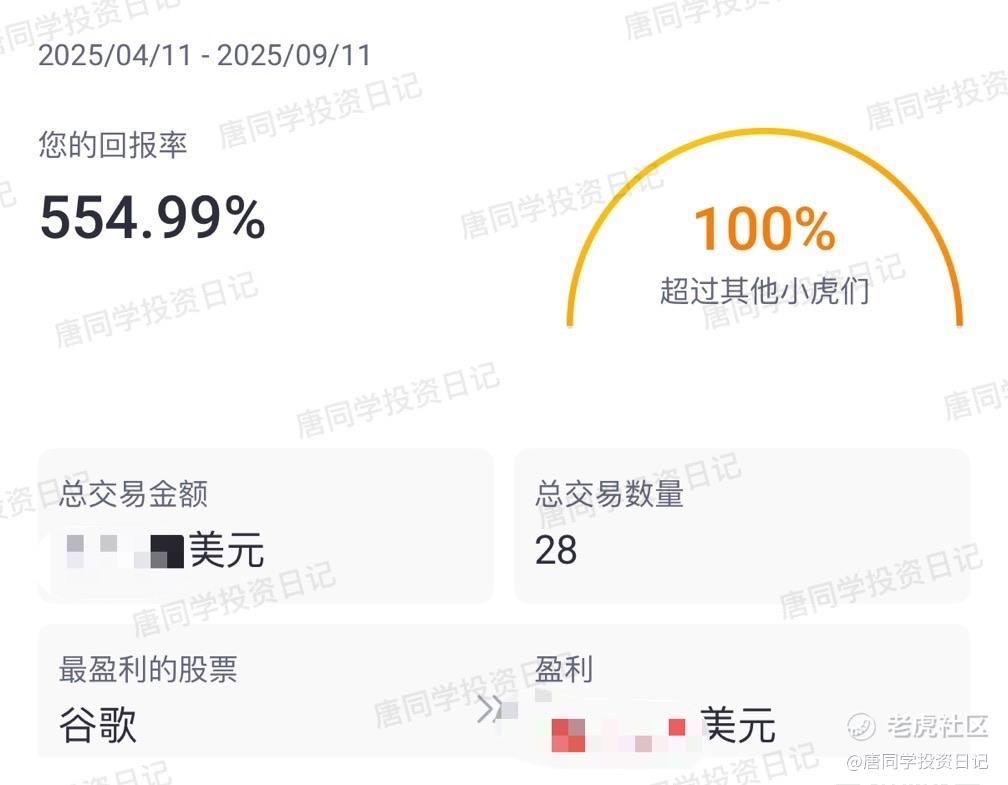Open the 总交易金额 card title
The image size is (1008, 785).
pyautogui.click(x=134, y=494)
